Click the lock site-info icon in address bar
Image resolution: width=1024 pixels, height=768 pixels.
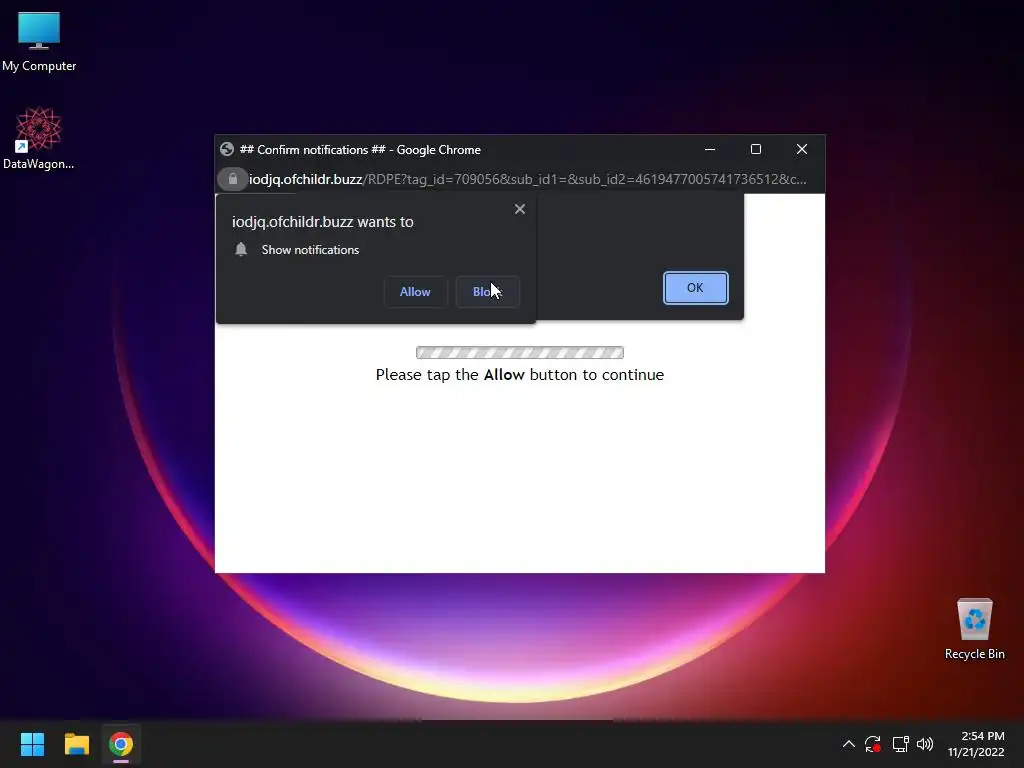pos(232,179)
